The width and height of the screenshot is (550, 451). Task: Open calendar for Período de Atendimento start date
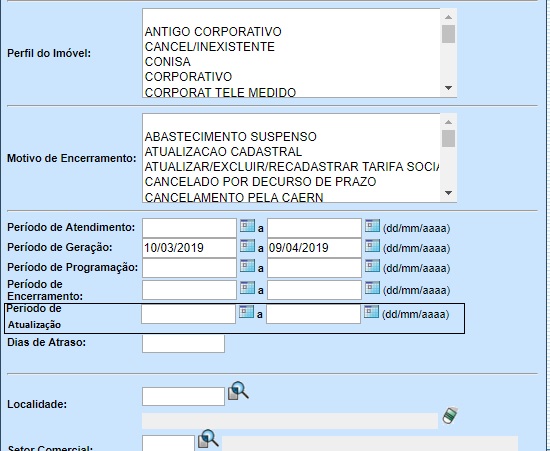click(x=247, y=226)
